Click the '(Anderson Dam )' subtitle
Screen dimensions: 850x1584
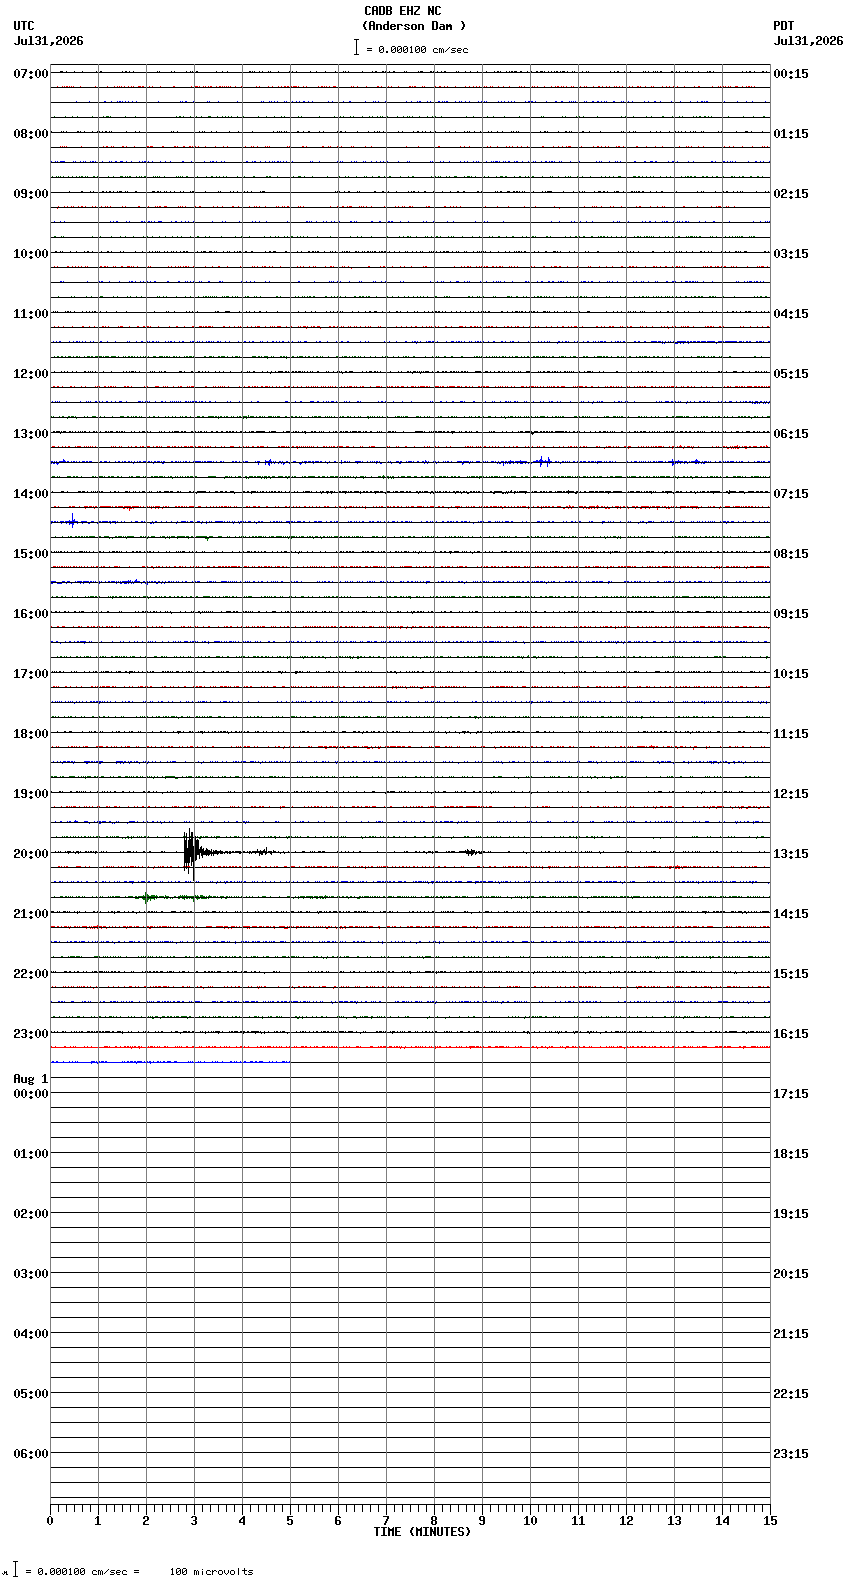(414, 26)
